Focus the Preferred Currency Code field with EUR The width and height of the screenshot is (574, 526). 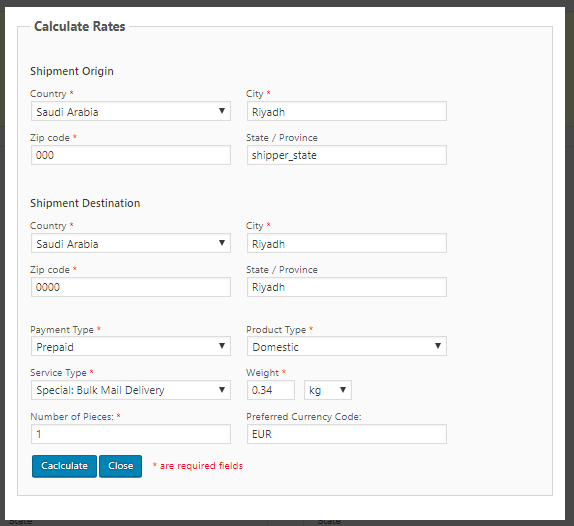coord(347,434)
